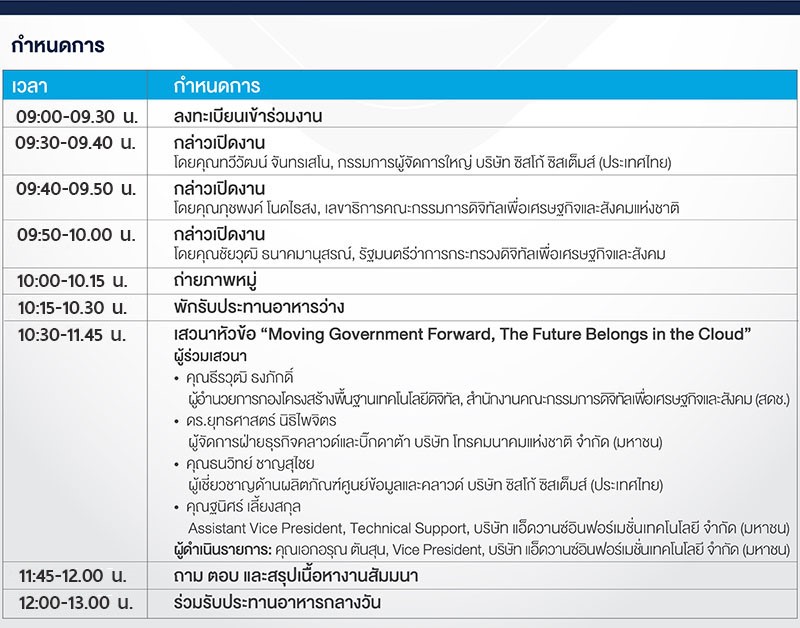
Task: Select the 10:30-11.45 น. time cell
Action: [x=76, y=334]
